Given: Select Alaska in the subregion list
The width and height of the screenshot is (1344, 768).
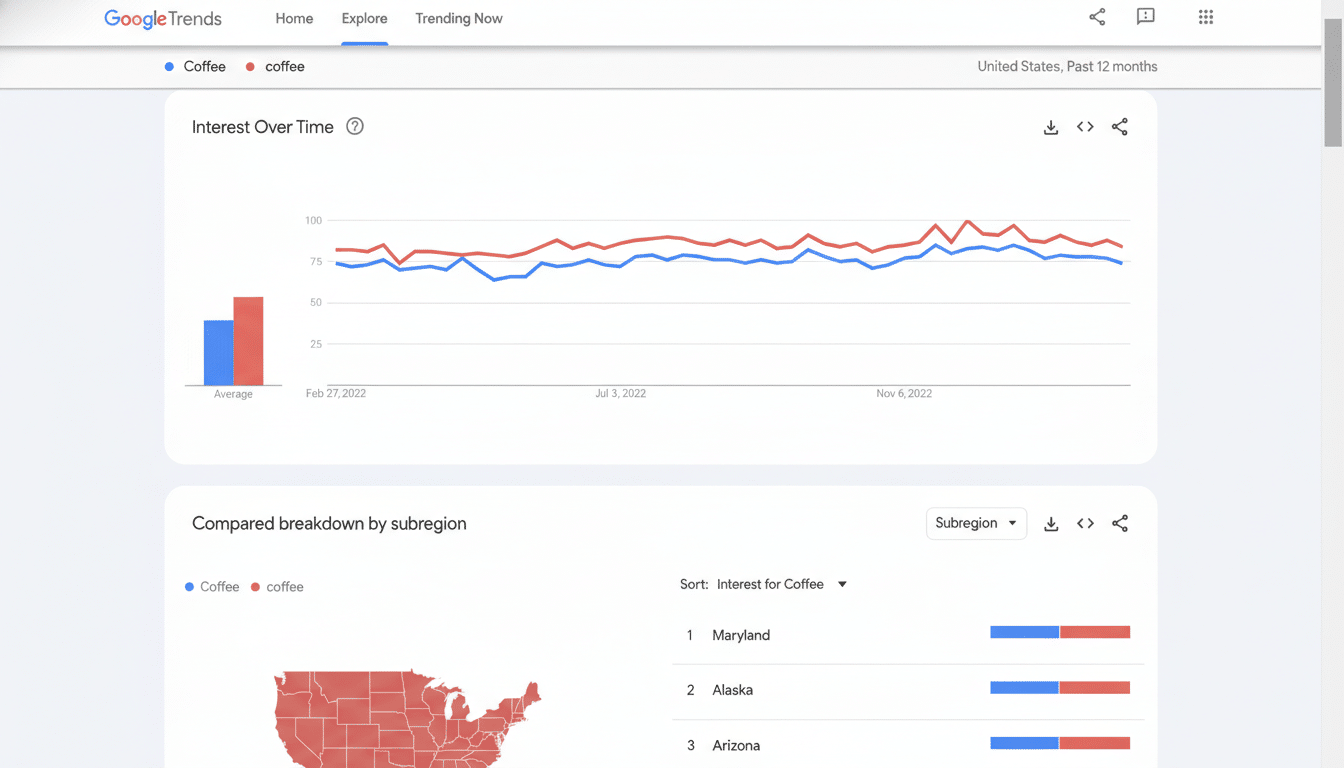Looking at the screenshot, I should [x=733, y=690].
